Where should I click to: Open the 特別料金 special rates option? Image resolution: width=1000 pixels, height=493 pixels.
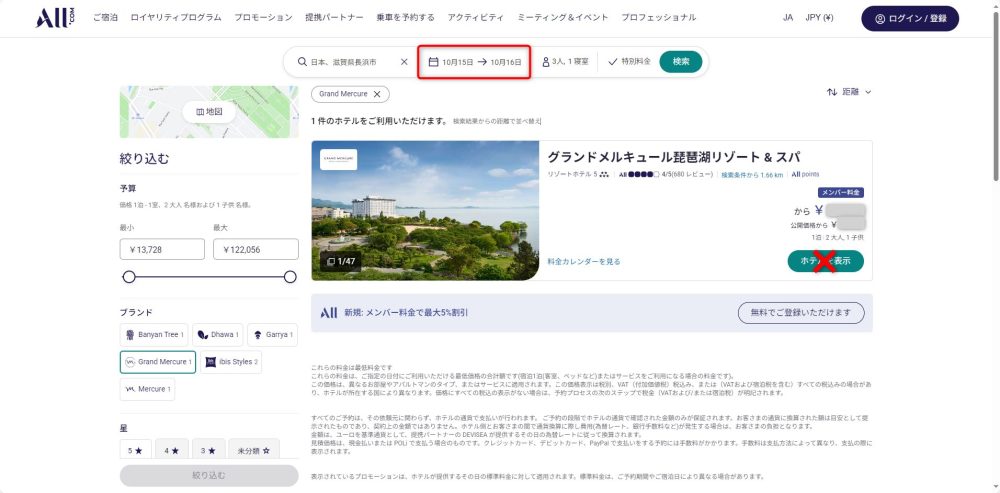point(629,62)
